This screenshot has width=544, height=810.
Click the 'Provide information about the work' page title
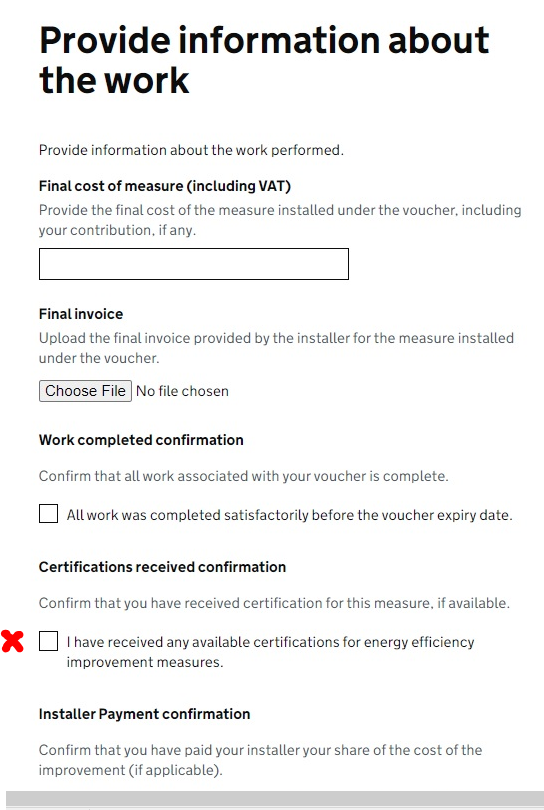264,60
